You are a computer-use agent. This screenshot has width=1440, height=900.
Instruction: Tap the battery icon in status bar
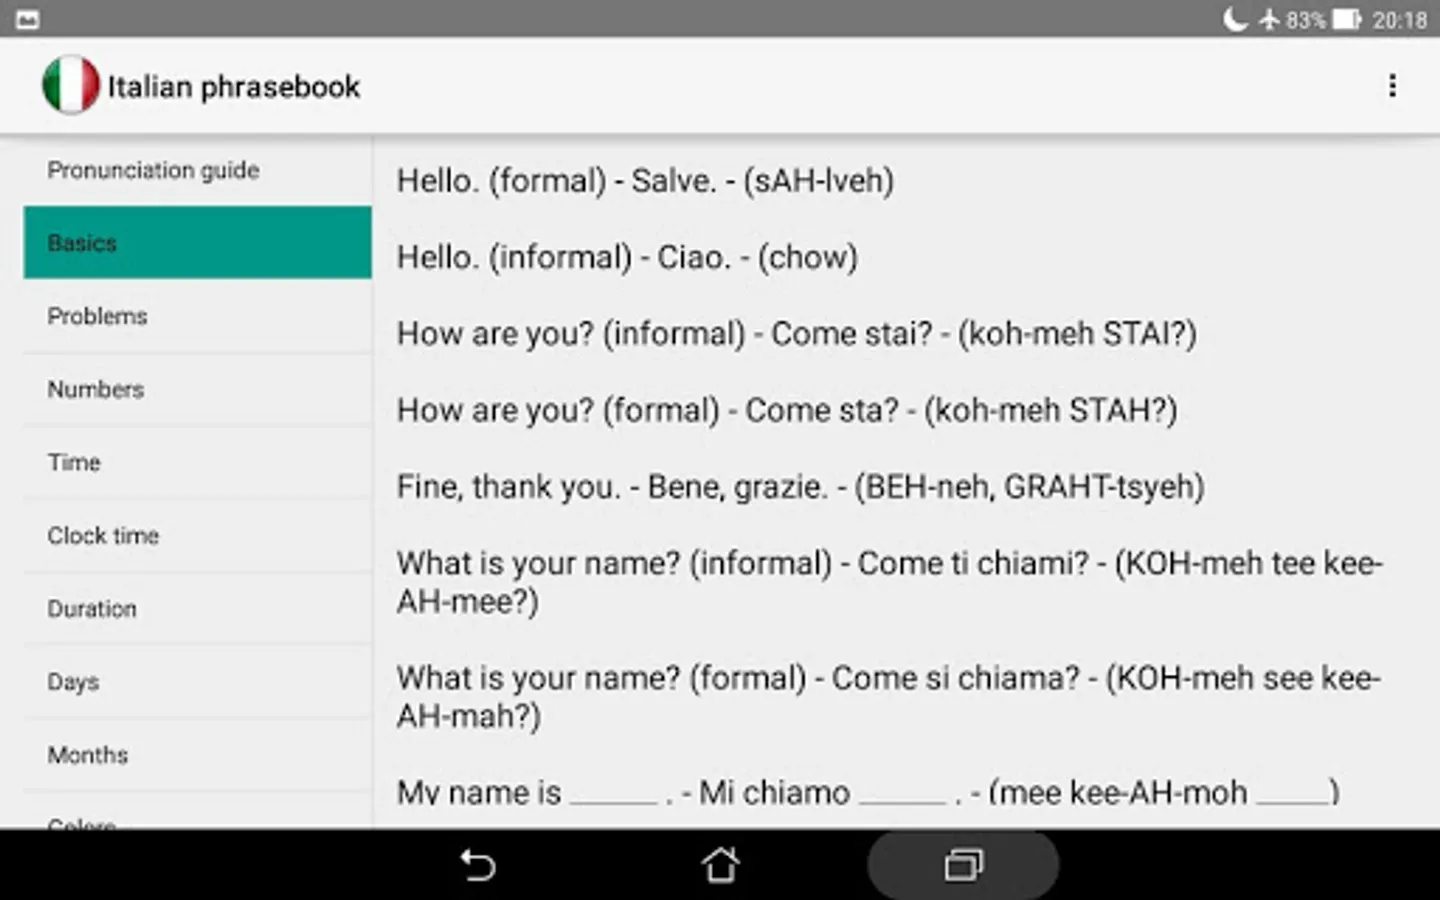pyautogui.click(x=1346, y=19)
